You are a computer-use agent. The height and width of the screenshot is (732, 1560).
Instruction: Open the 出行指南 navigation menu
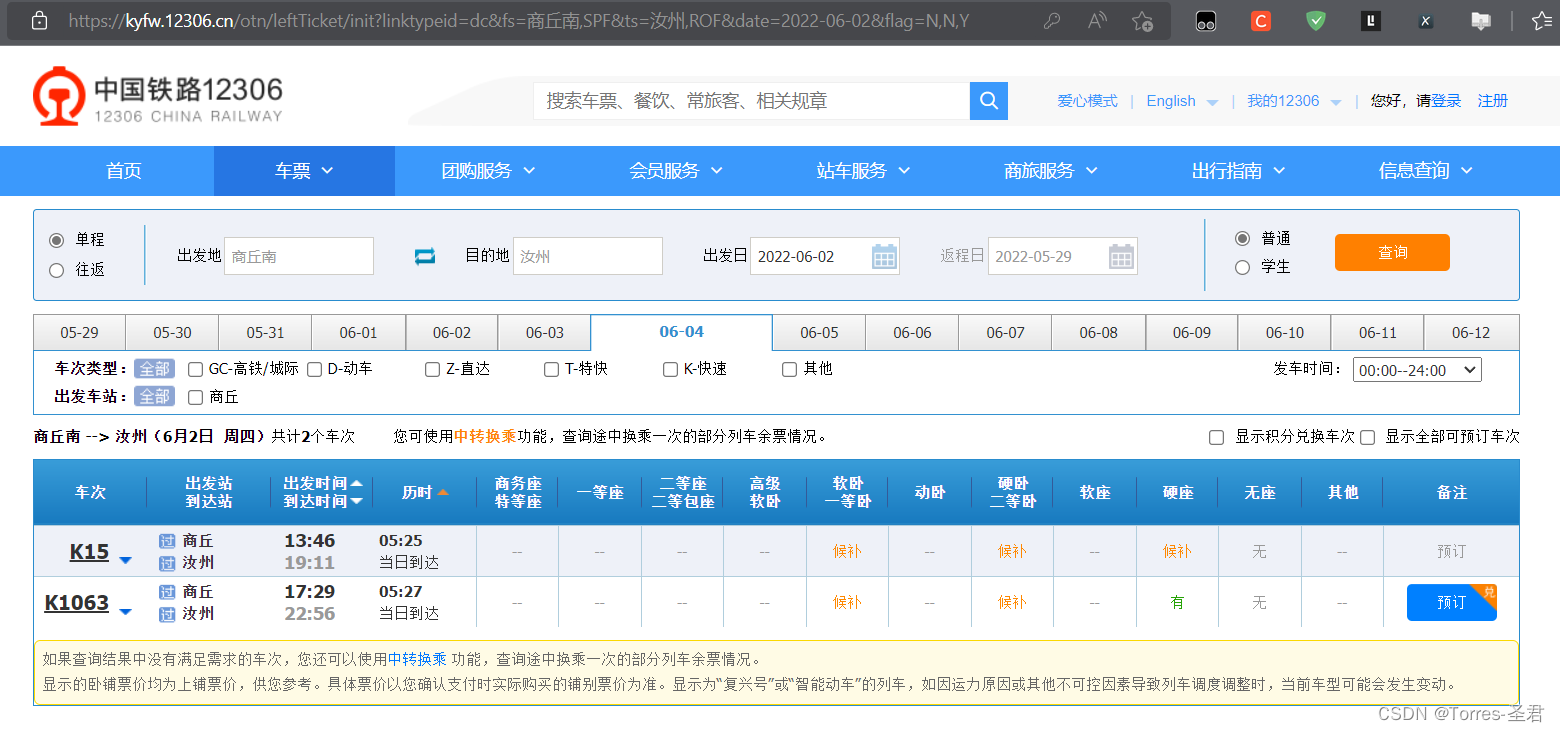point(1238,171)
